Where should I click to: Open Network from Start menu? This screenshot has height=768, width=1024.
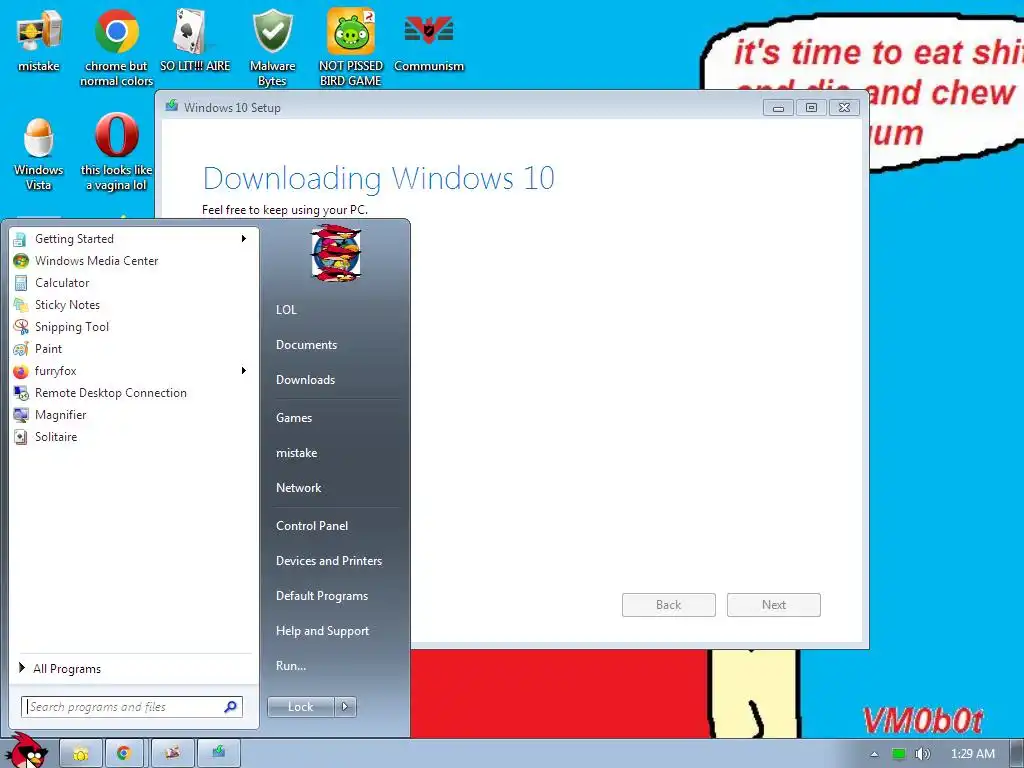pyautogui.click(x=298, y=488)
